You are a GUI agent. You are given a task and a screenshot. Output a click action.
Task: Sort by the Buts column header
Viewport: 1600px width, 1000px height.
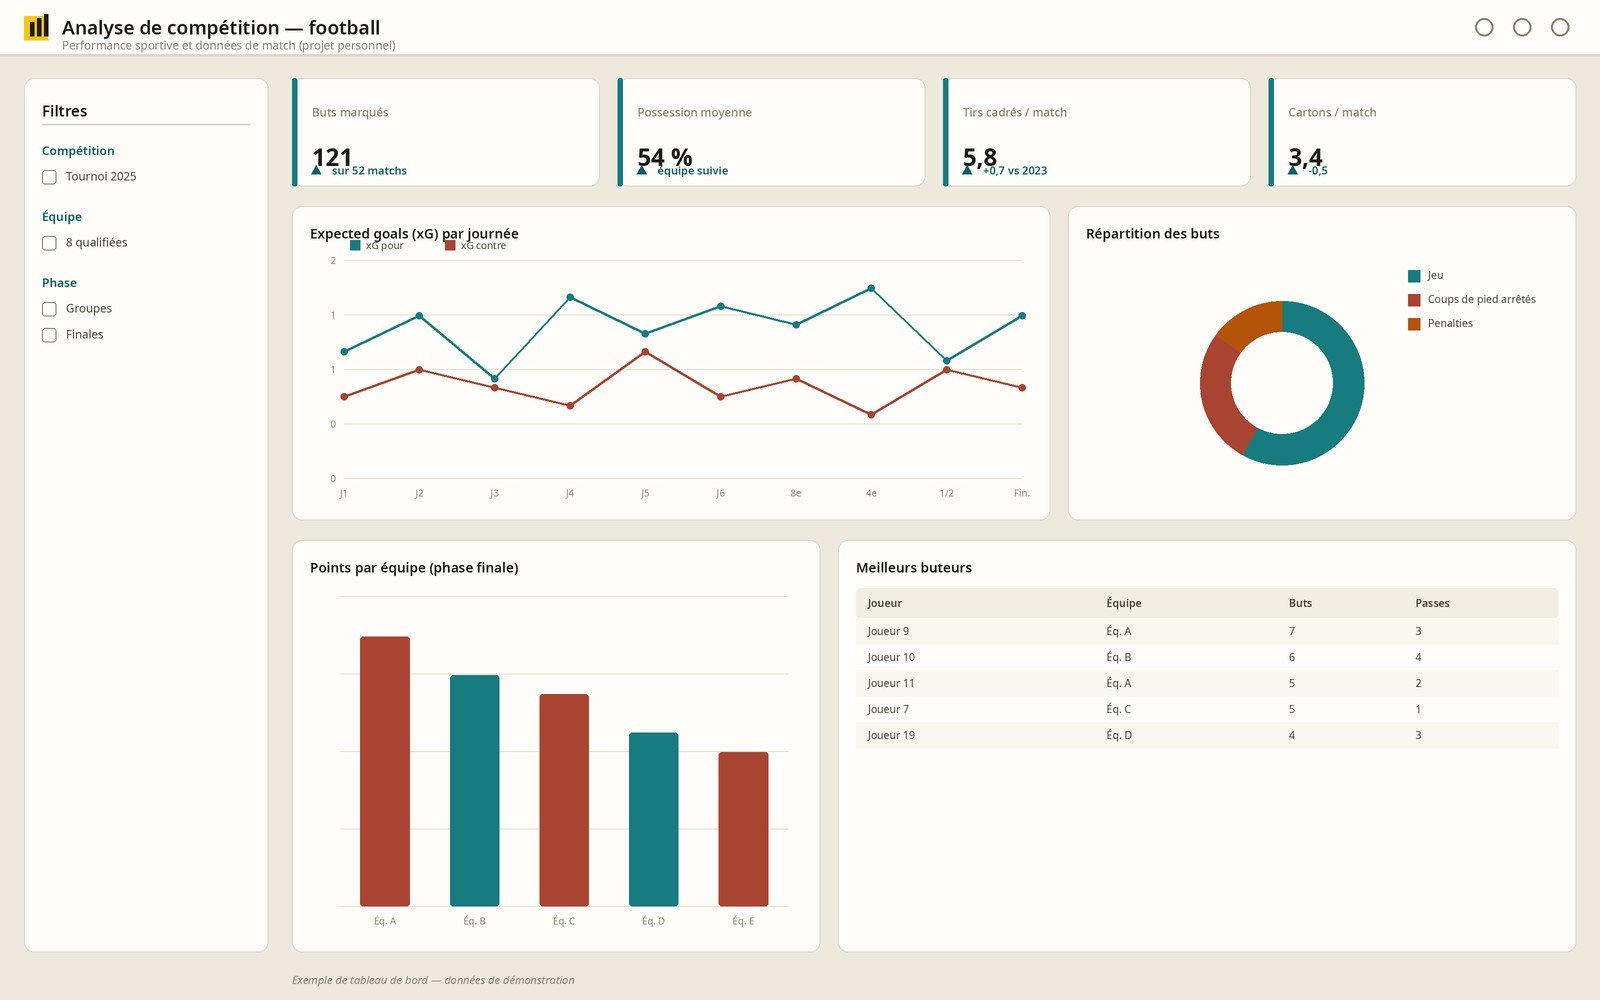pos(1300,603)
